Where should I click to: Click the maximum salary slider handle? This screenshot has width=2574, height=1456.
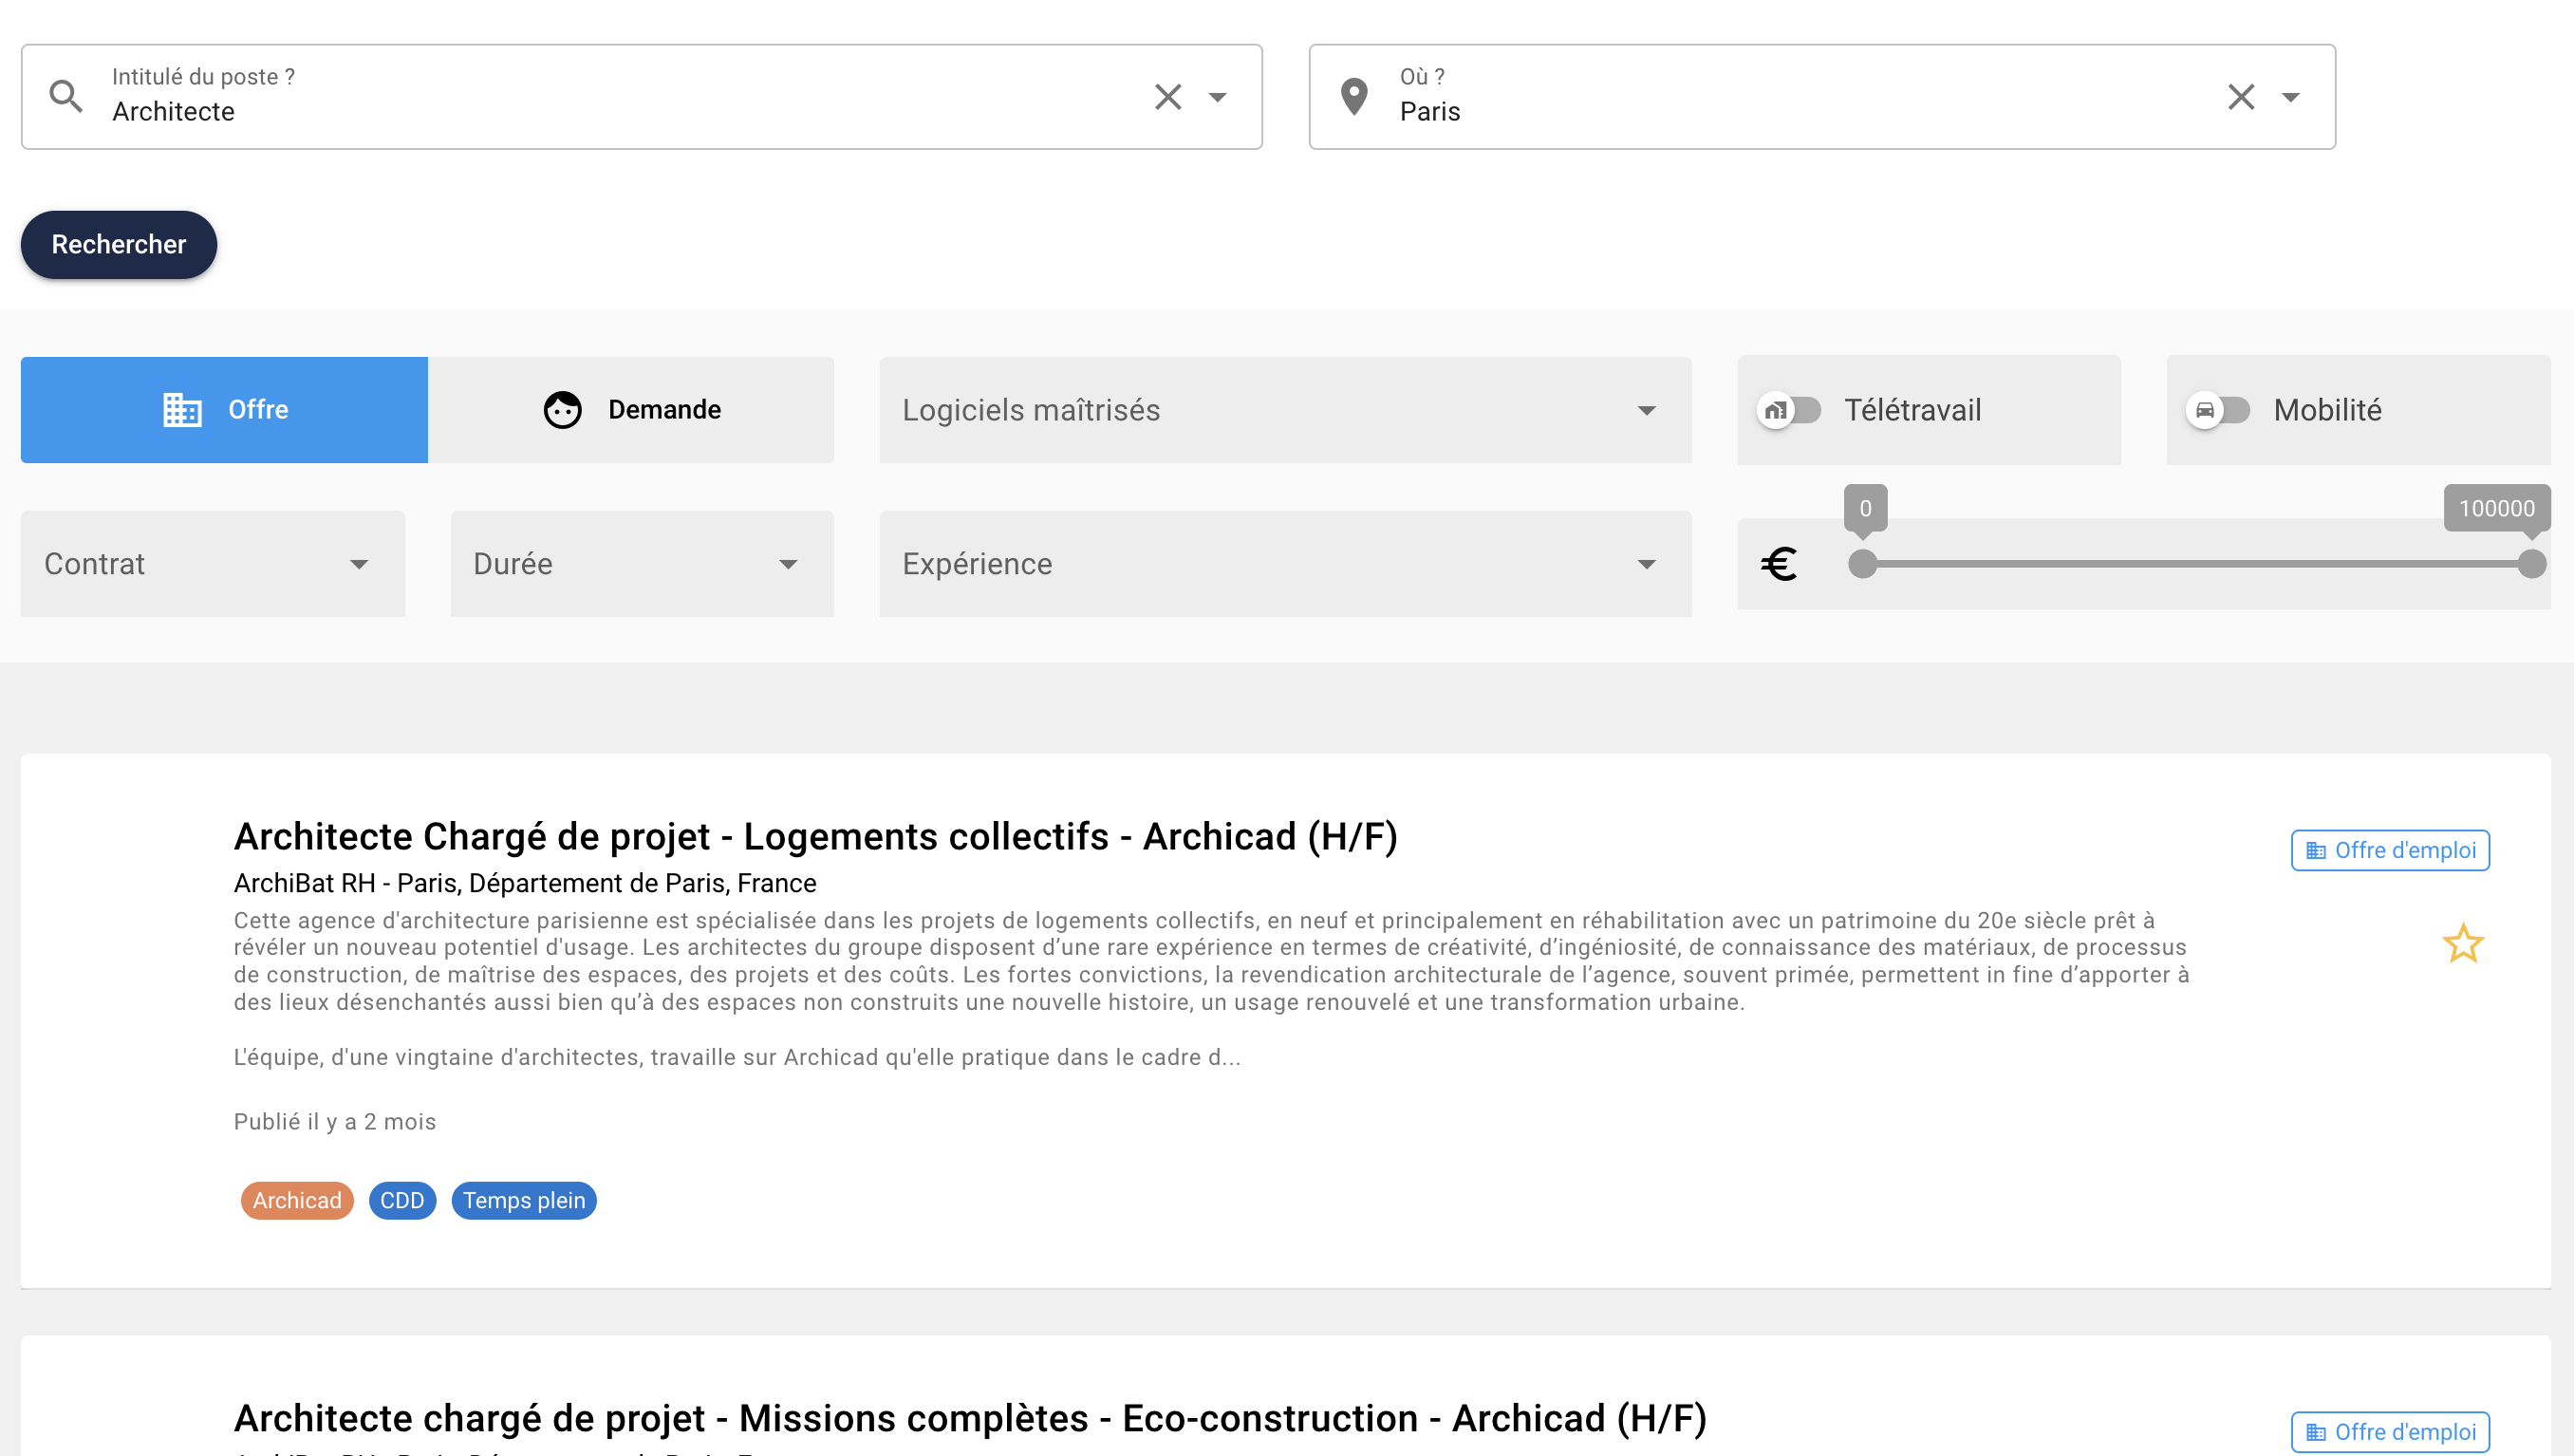2531,564
